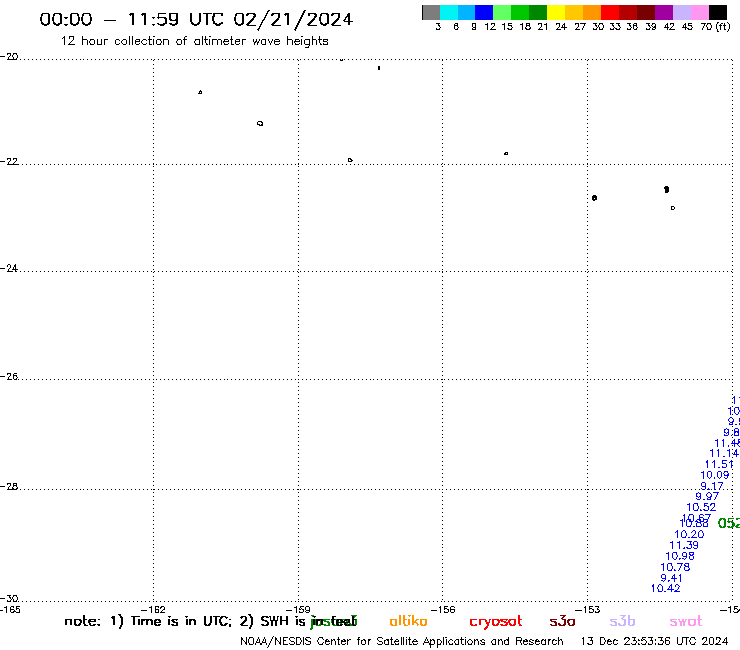
Task: Pick the -153 longitude axis label
Action: coord(588,609)
